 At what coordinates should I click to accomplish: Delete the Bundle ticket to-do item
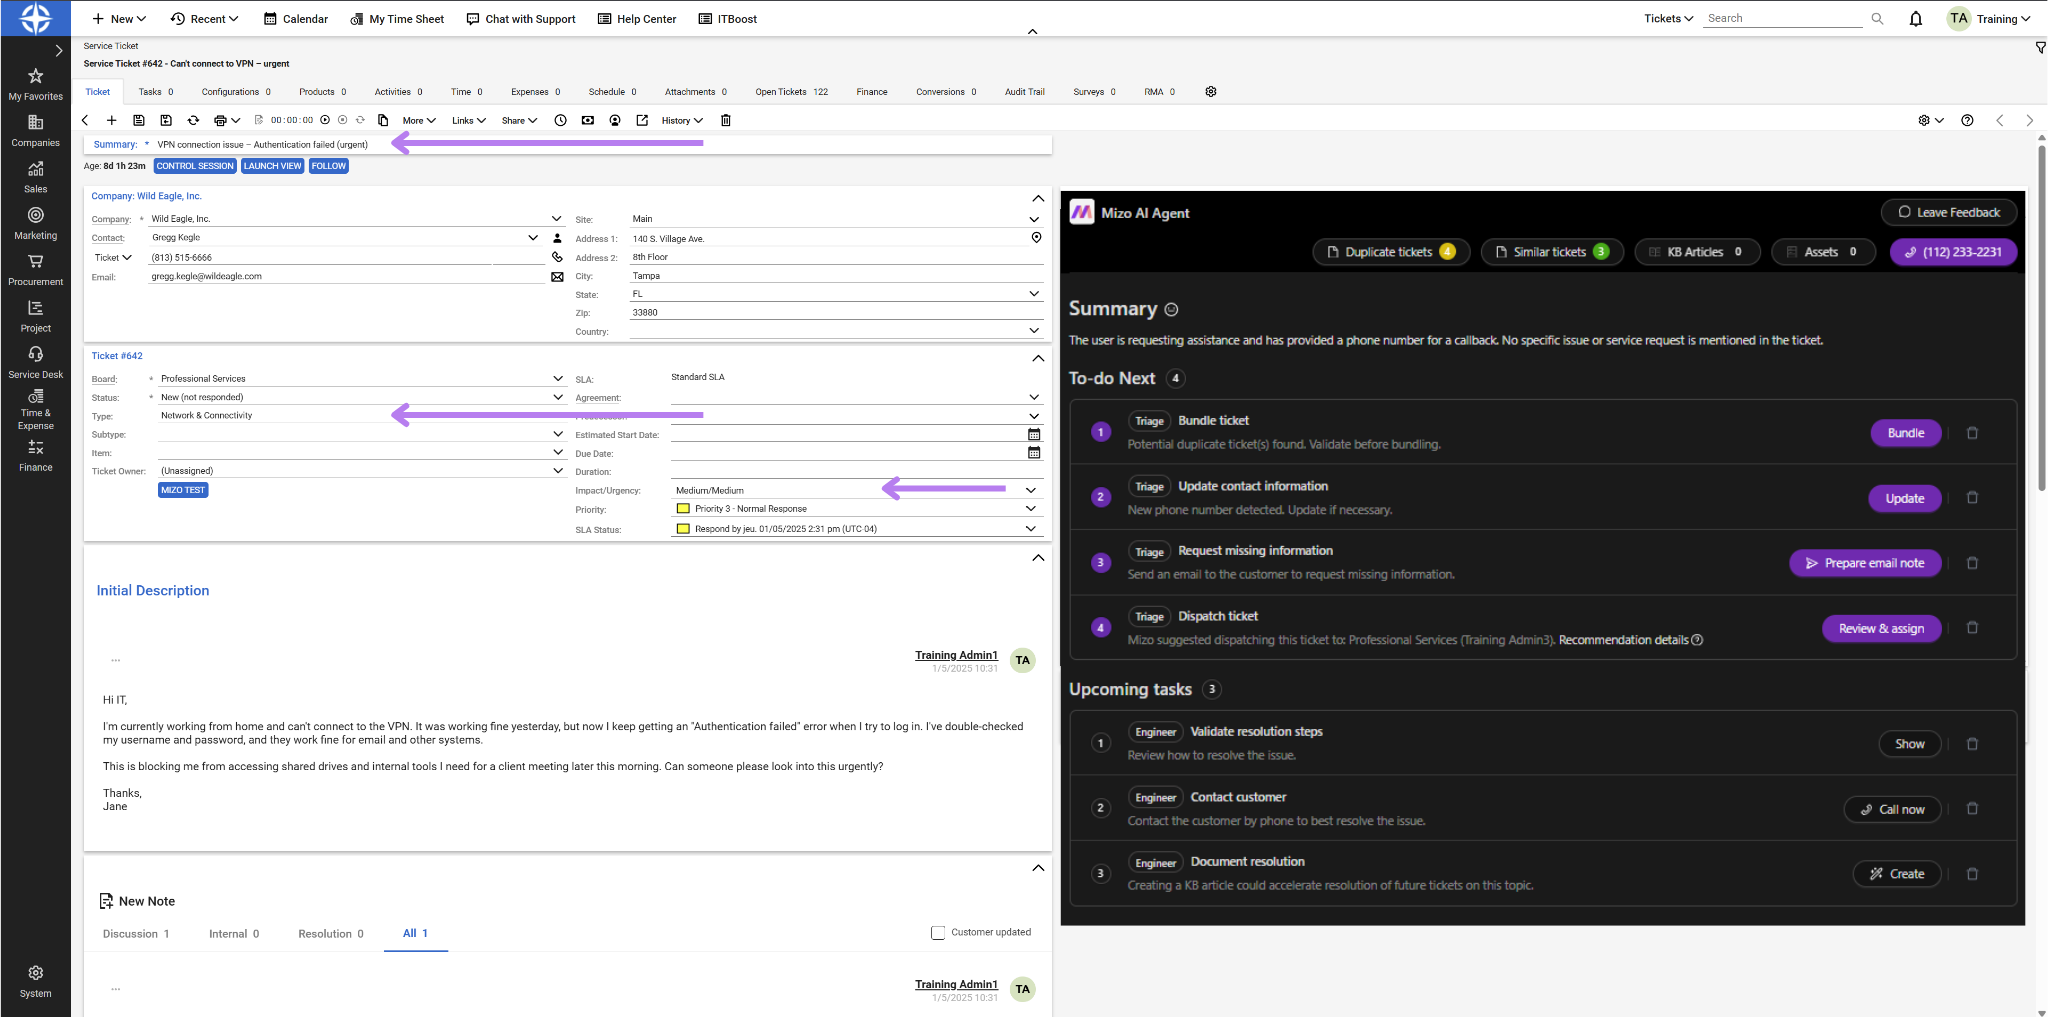pyautogui.click(x=1972, y=433)
